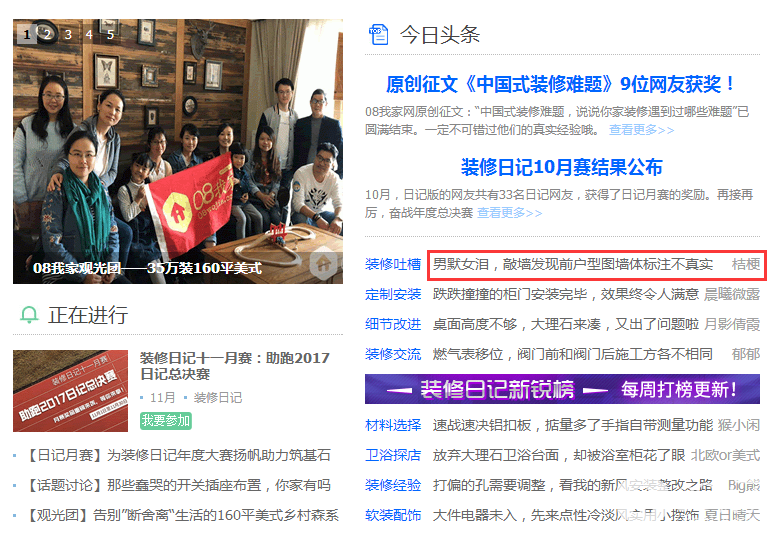Click the bell icon beside 正在进行
The height and width of the screenshot is (533, 772).
(x=29, y=314)
